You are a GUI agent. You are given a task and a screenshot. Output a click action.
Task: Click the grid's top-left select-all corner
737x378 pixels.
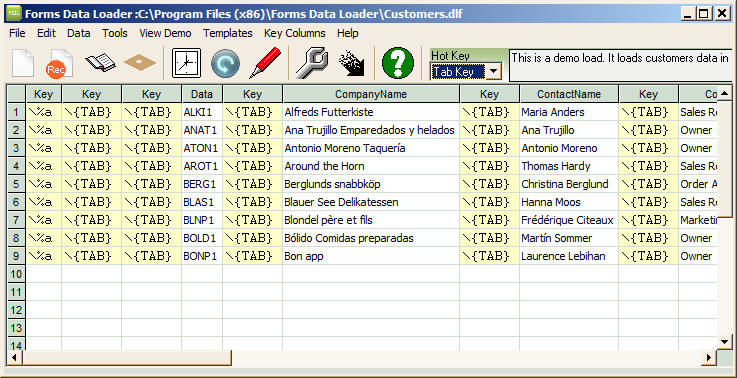[x=17, y=94]
